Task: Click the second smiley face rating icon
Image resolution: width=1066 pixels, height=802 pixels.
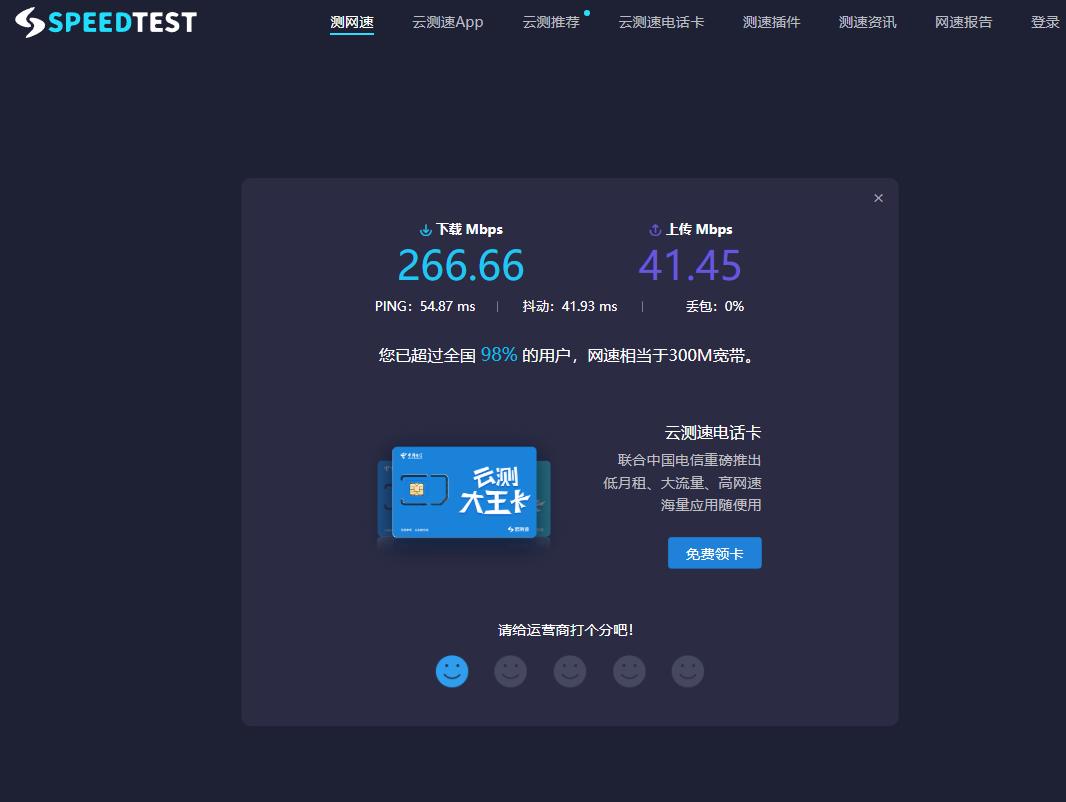Action: [x=510, y=671]
